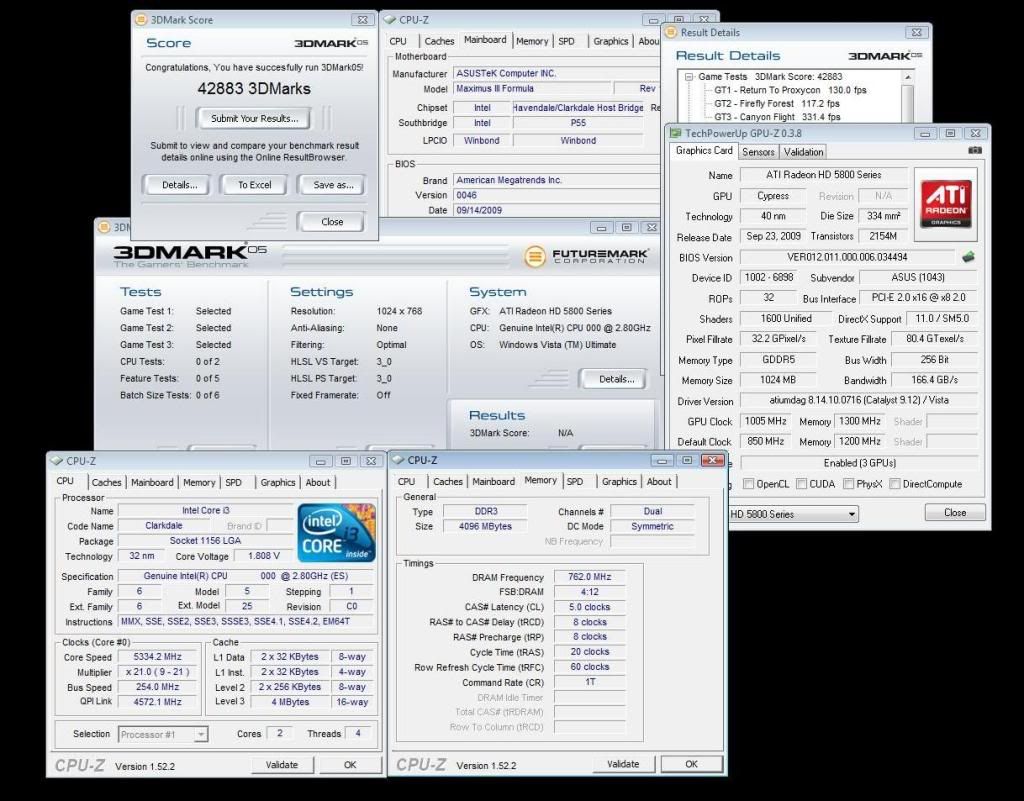
Task: Click title icon of CPU-Z window showing Clocks
Action: 56,461
